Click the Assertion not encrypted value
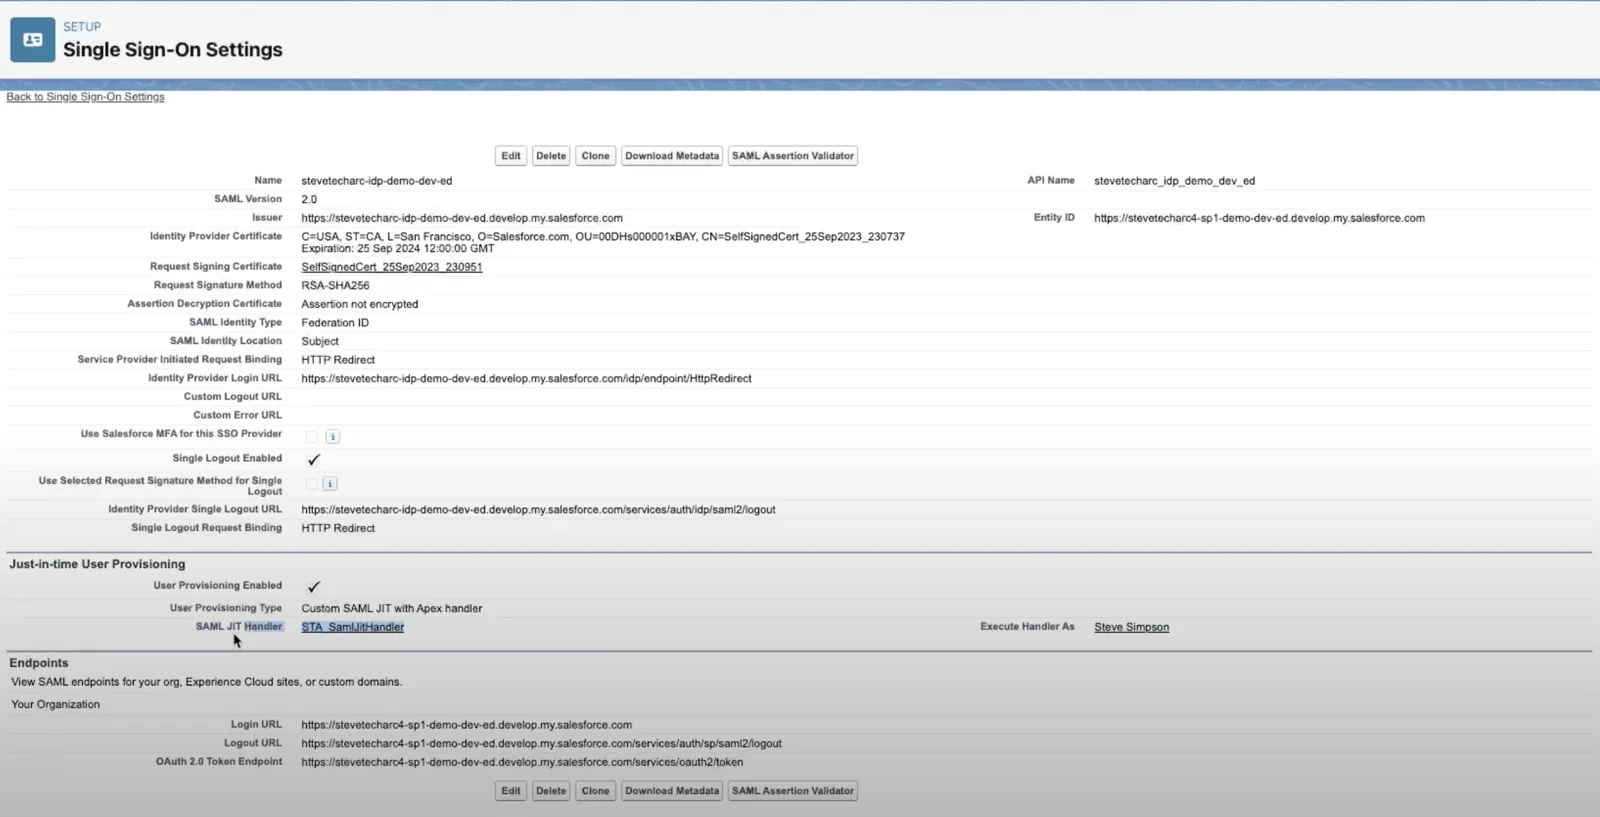This screenshot has height=817, width=1600. (x=360, y=304)
